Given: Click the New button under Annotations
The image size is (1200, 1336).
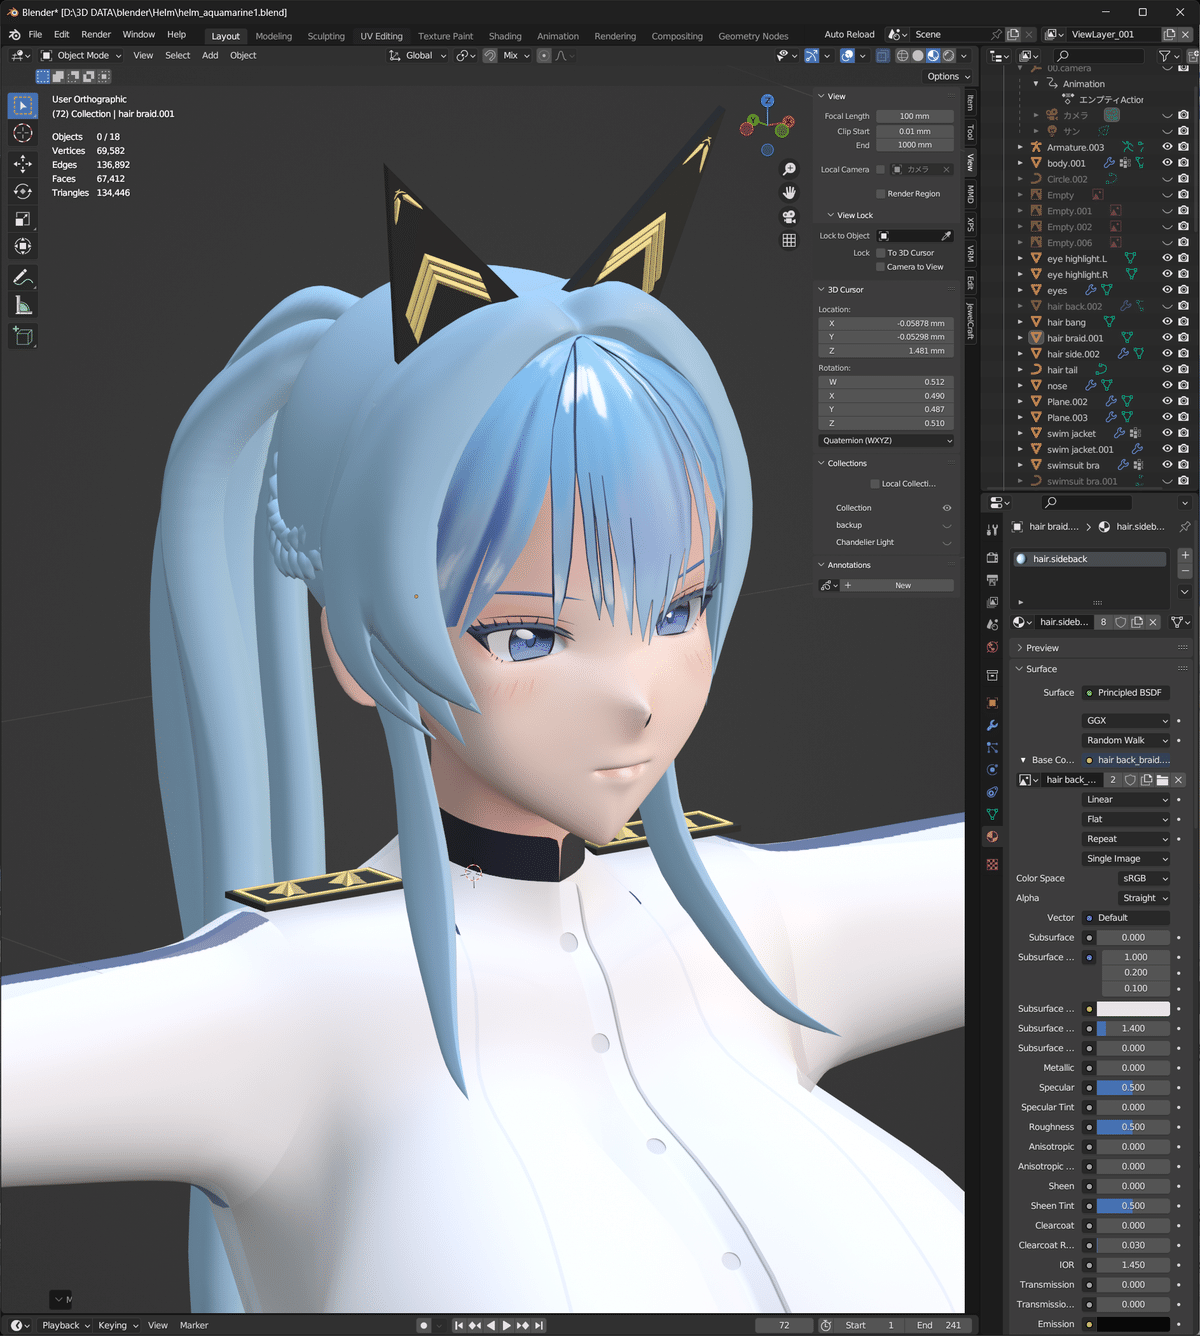Looking at the screenshot, I should pos(901,585).
